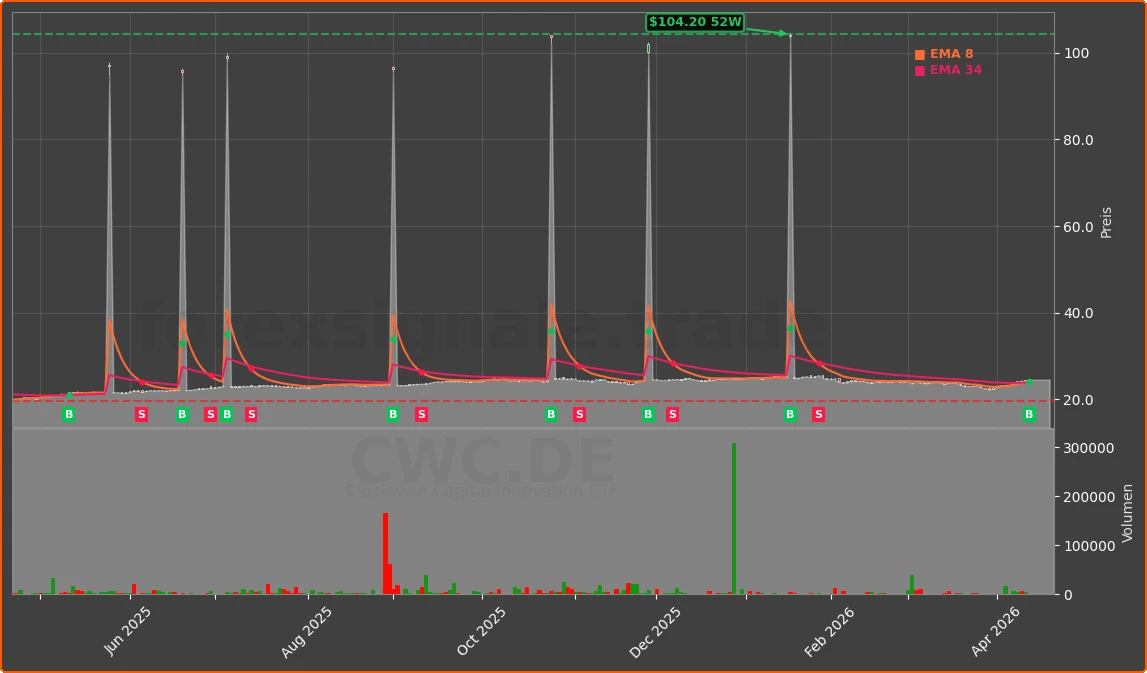Click the S sell marker near Dec 2025

click(x=672, y=414)
